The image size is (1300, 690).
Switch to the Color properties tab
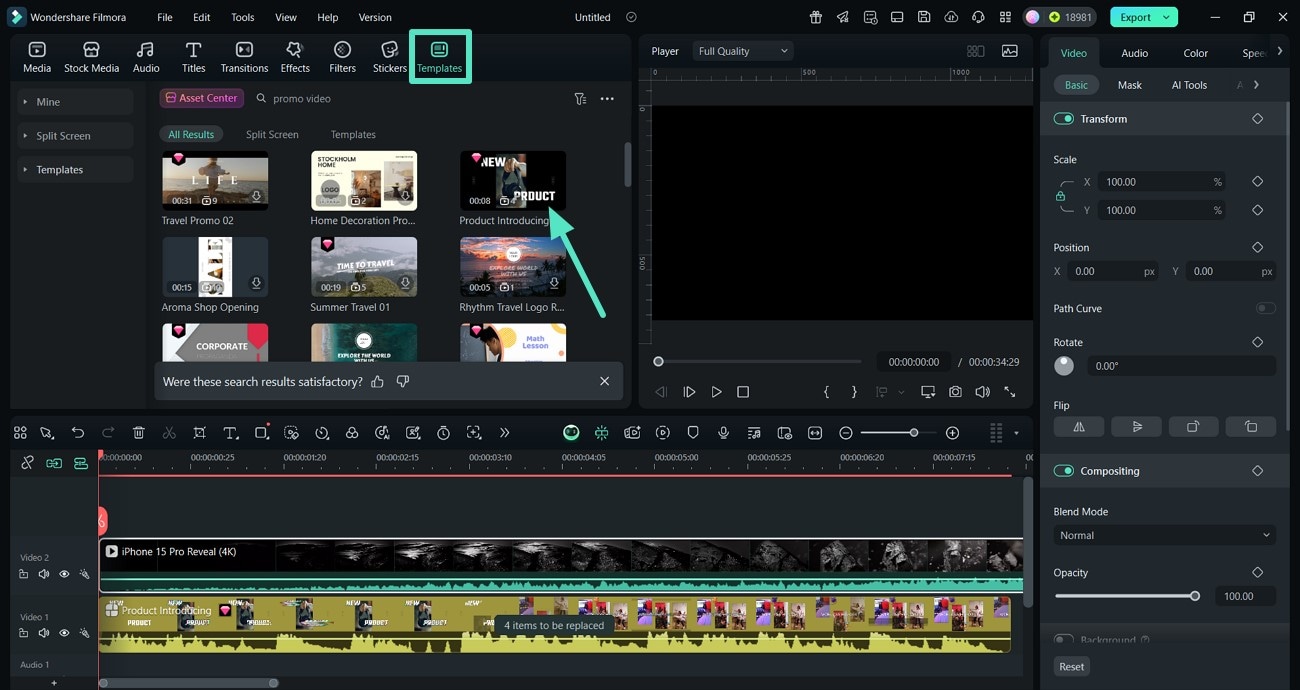point(1196,53)
